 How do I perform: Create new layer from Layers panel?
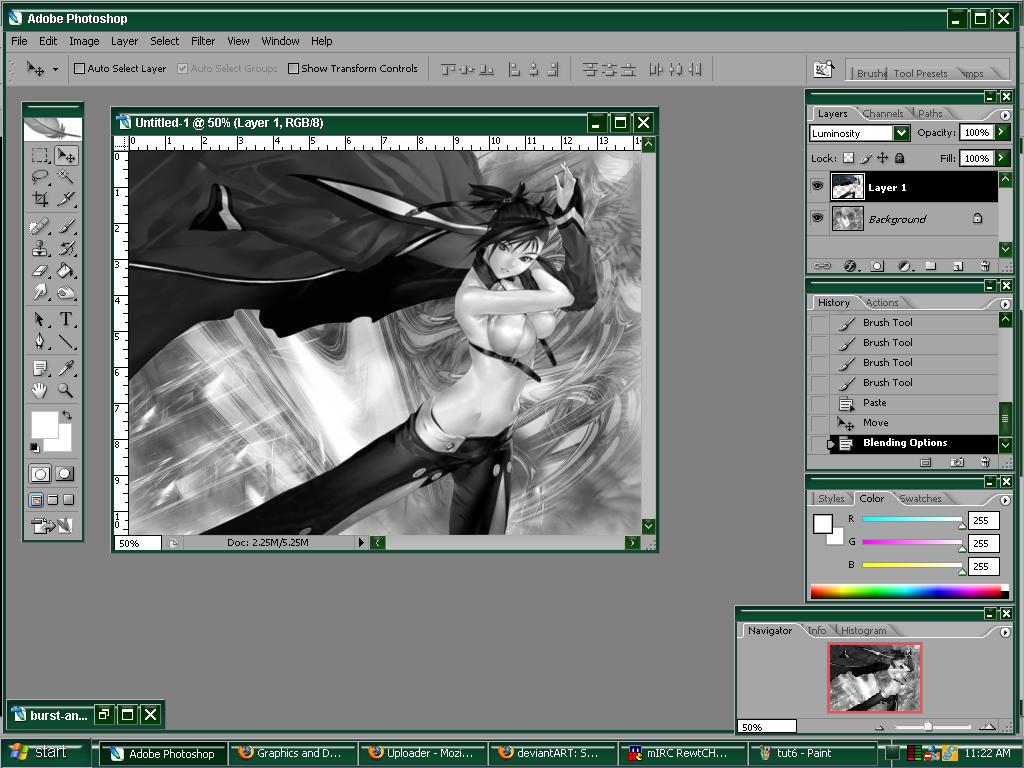[x=958, y=266]
